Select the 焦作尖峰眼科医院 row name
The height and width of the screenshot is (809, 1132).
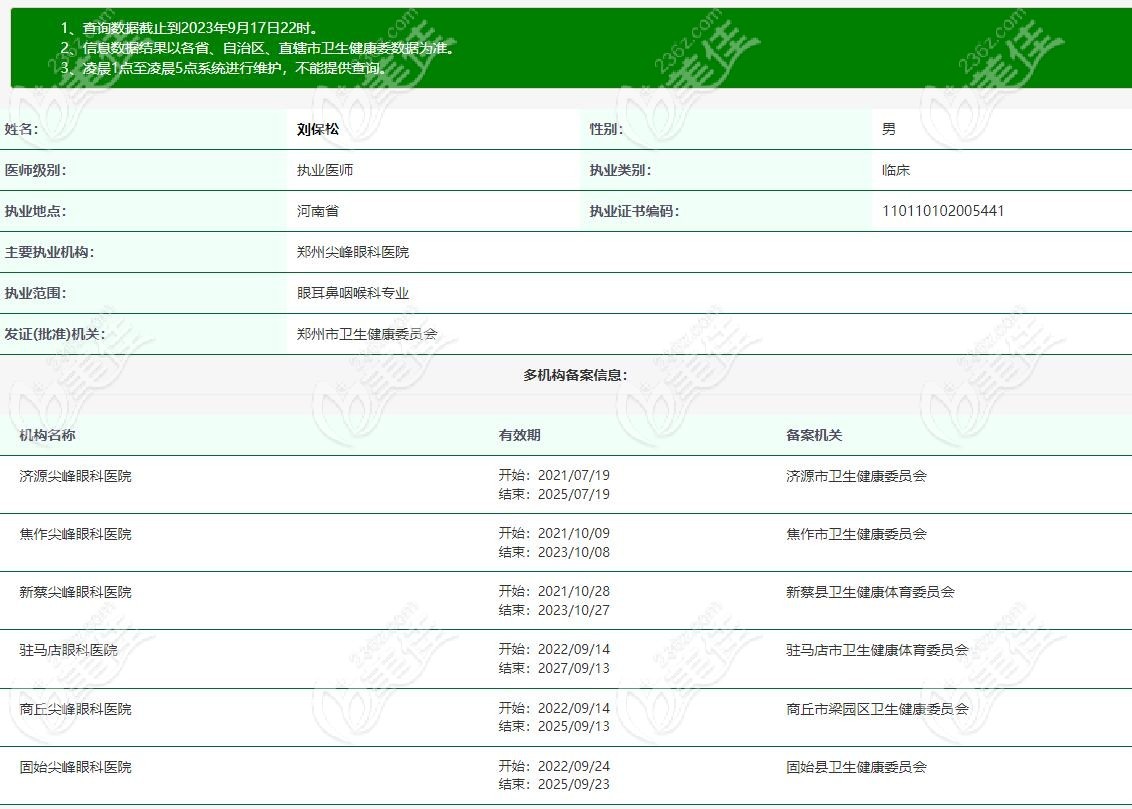pos(76,534)
